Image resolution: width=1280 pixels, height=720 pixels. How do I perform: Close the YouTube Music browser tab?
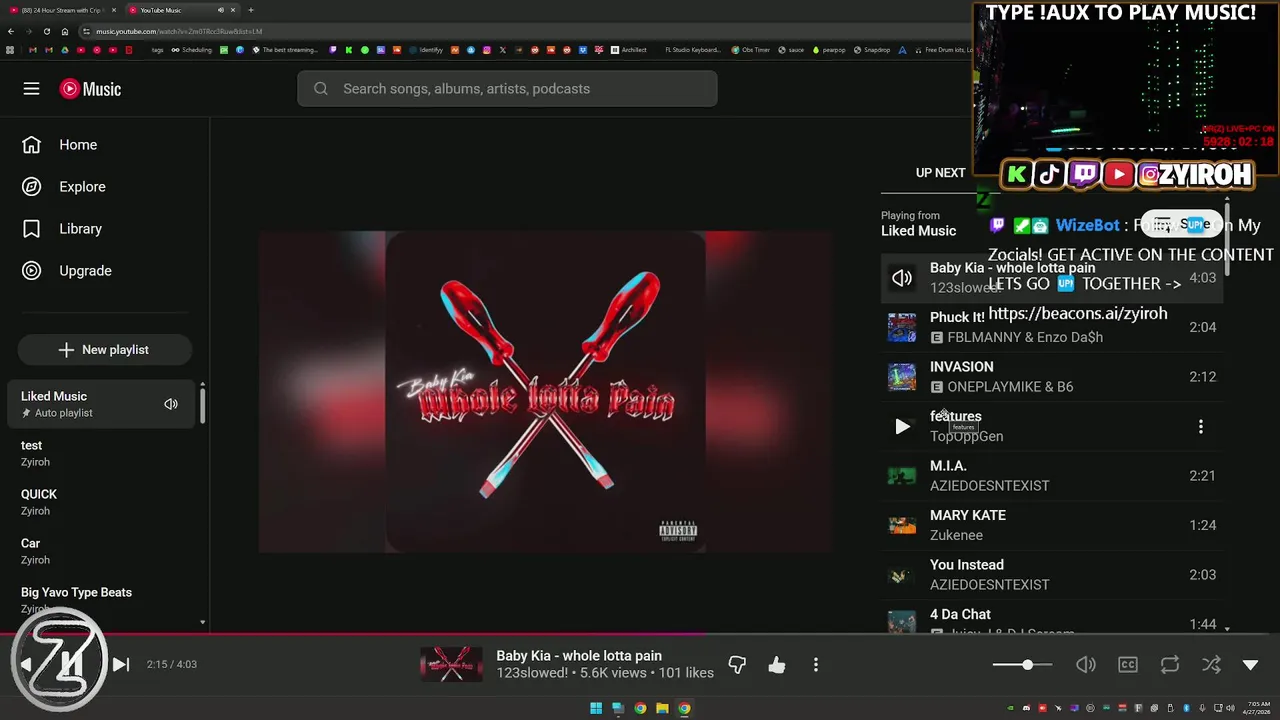pos(232,10)
